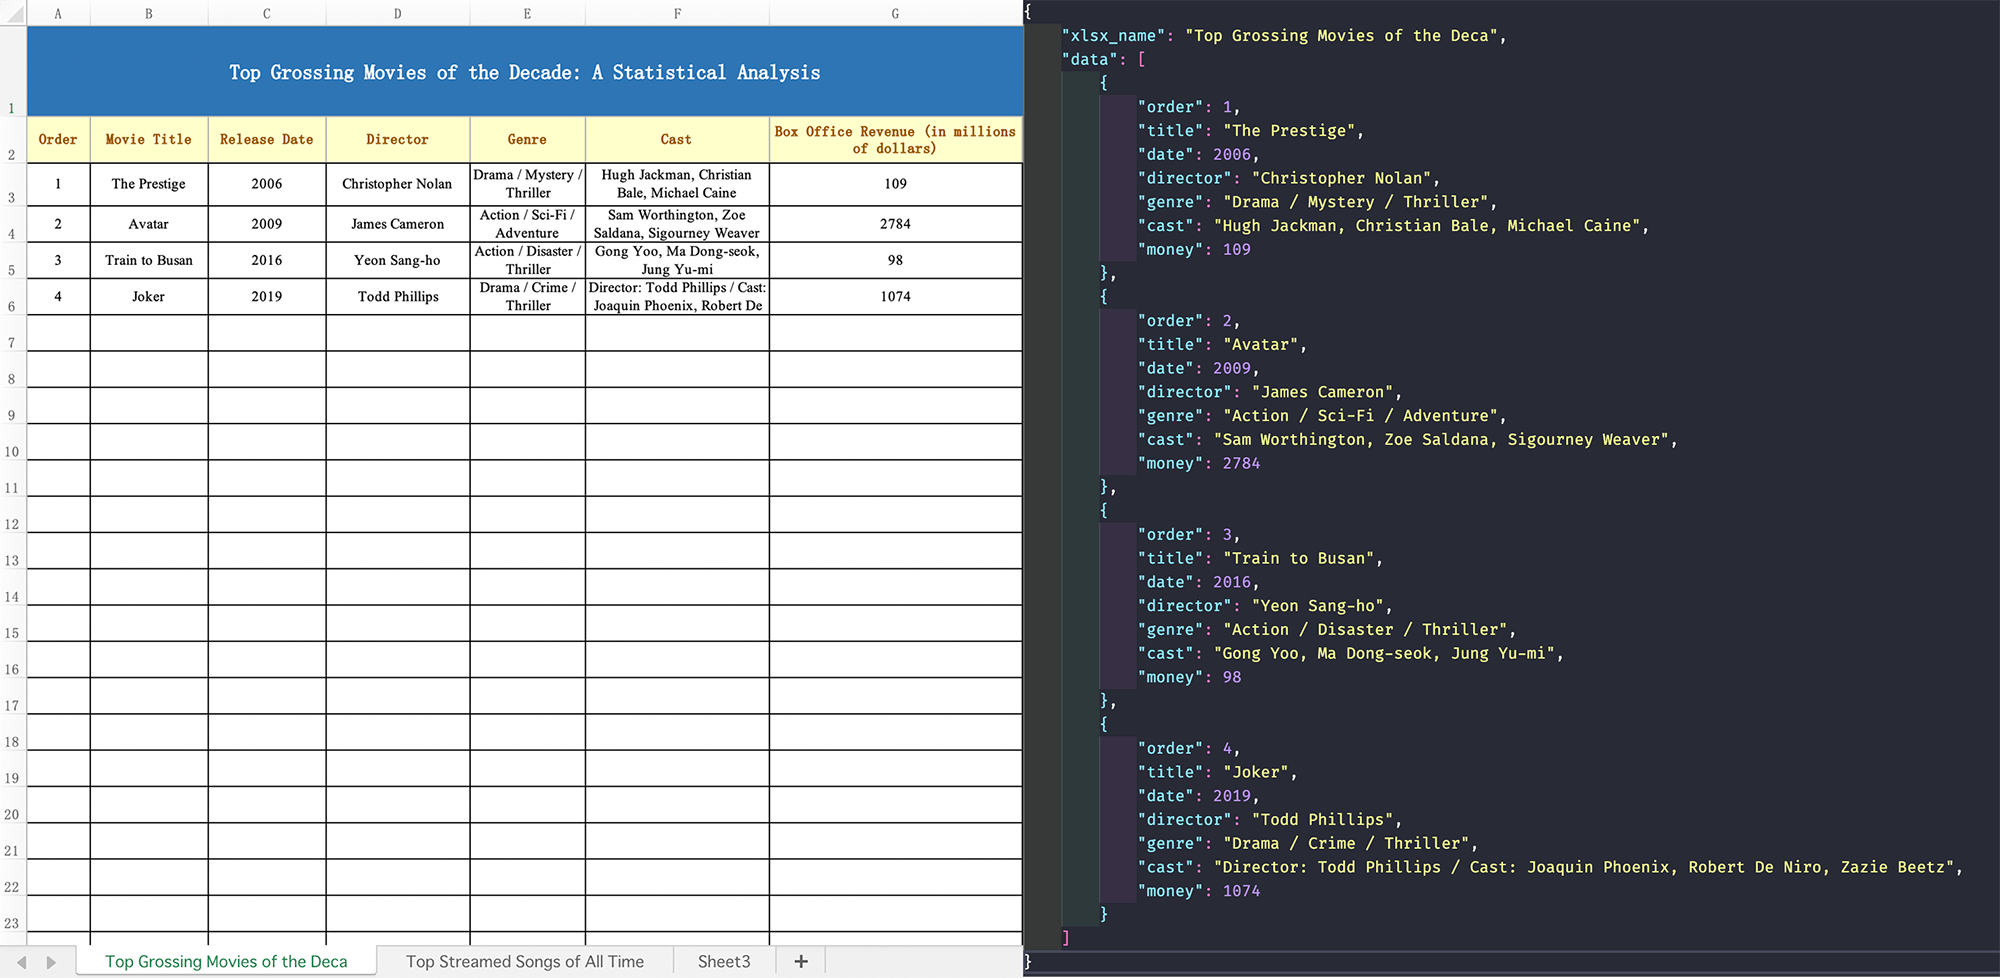Switch to Top Streamed Songs of All Time tab
Screen dimensions: 2000x978
525,961
